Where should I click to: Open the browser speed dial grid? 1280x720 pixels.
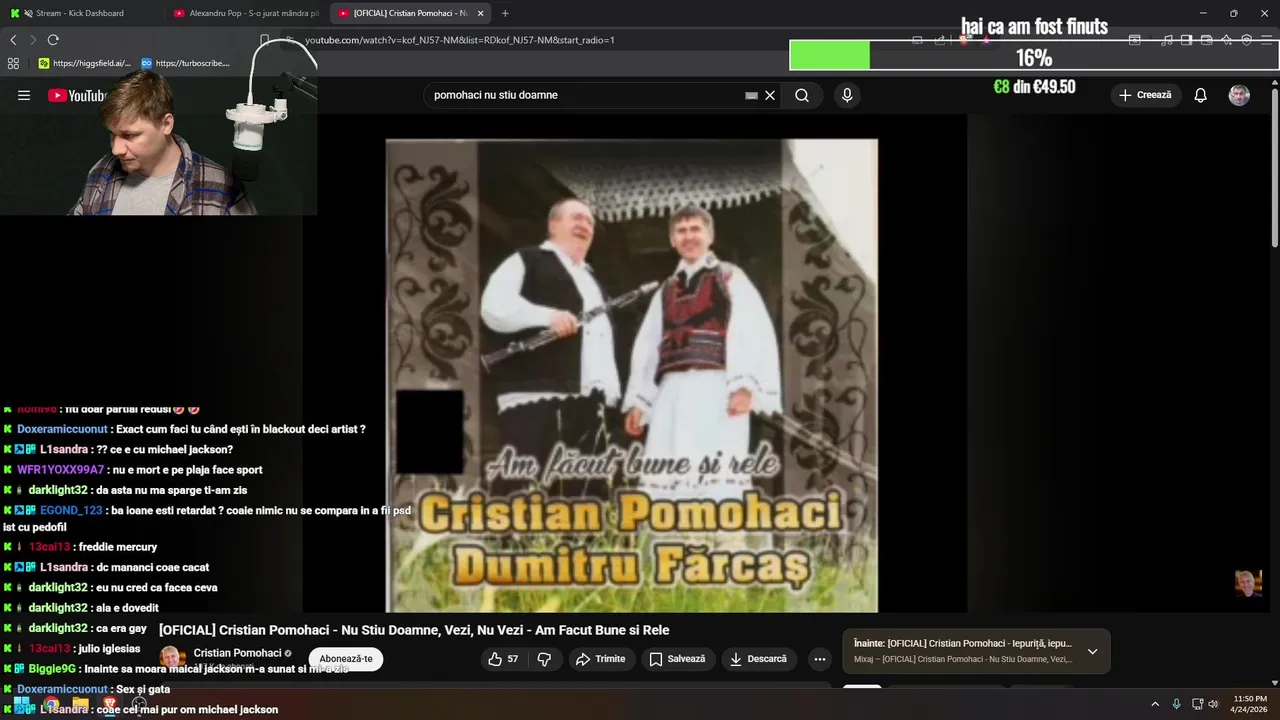tap(13, 63)
